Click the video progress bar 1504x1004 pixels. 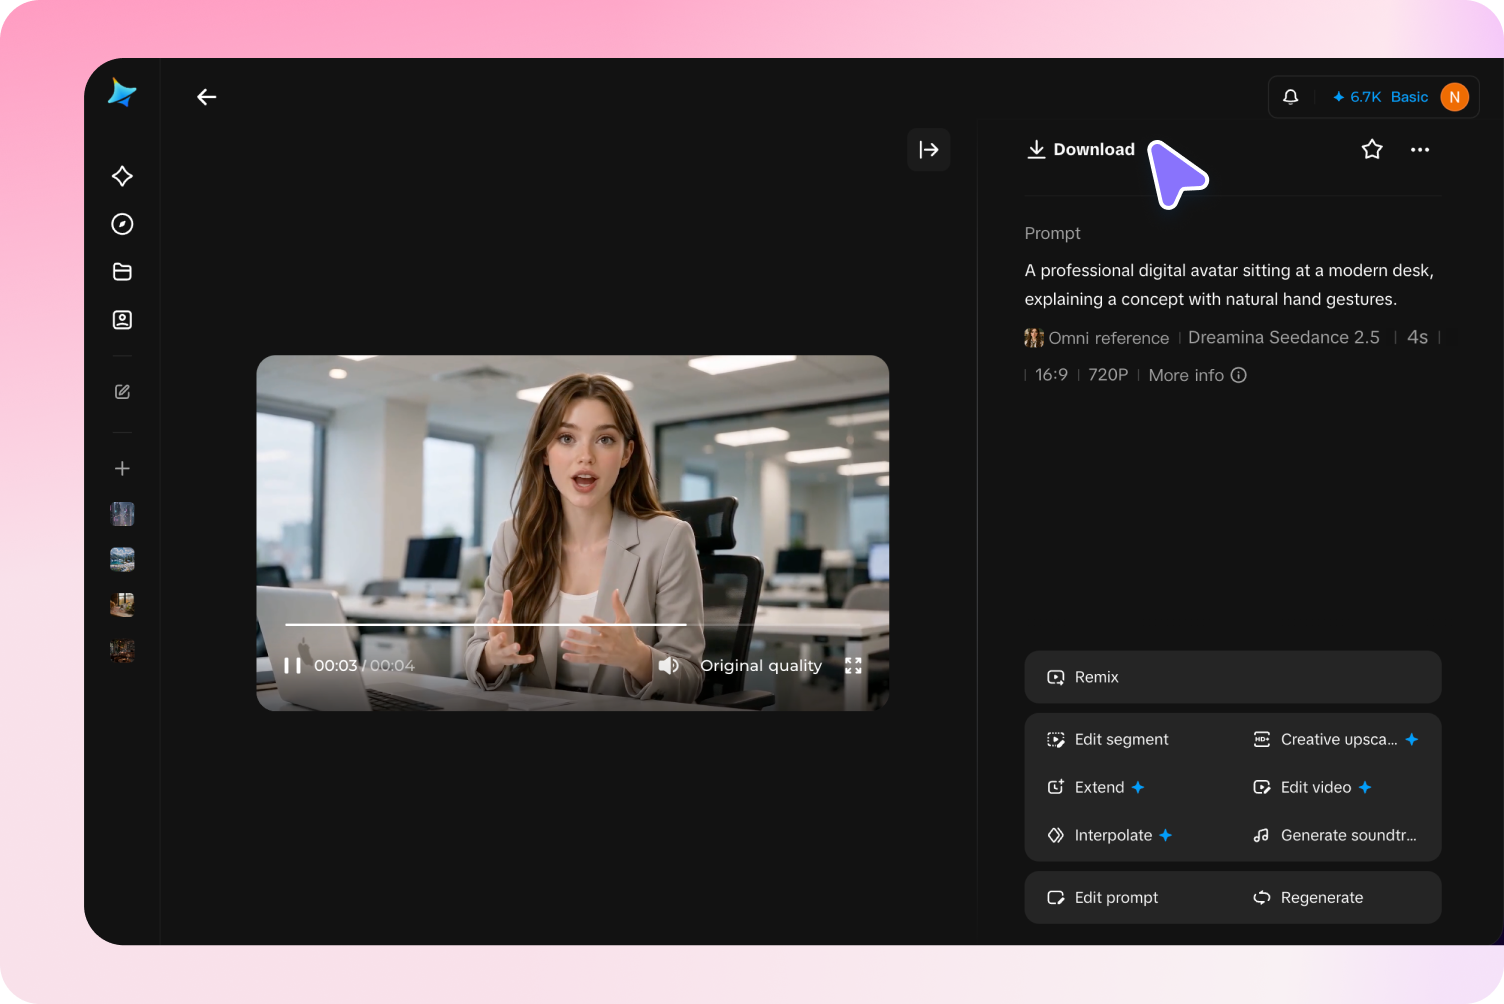(573, 624)
